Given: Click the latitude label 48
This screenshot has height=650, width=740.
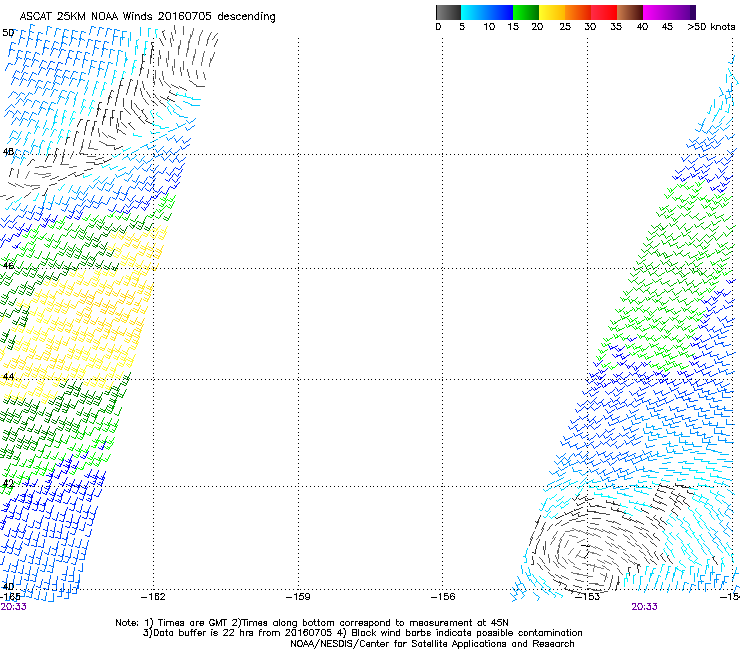Looking at the screenshot, I should click(x=8, y=152).
